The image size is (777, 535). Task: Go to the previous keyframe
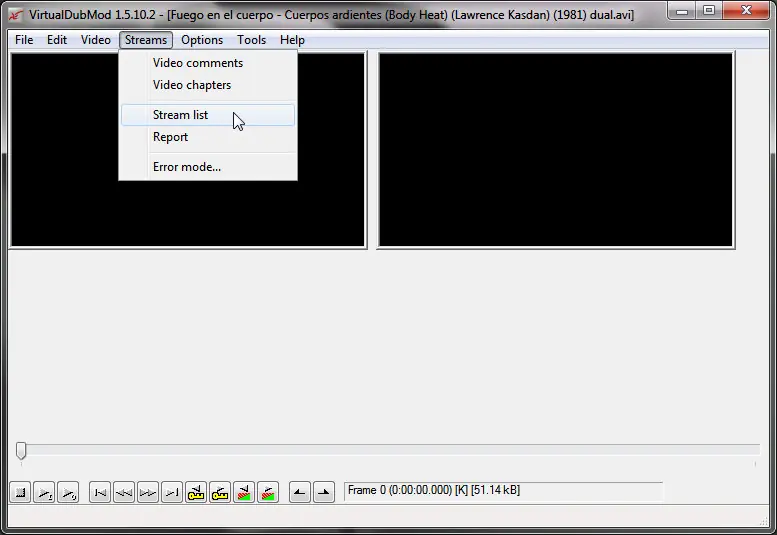196,492
